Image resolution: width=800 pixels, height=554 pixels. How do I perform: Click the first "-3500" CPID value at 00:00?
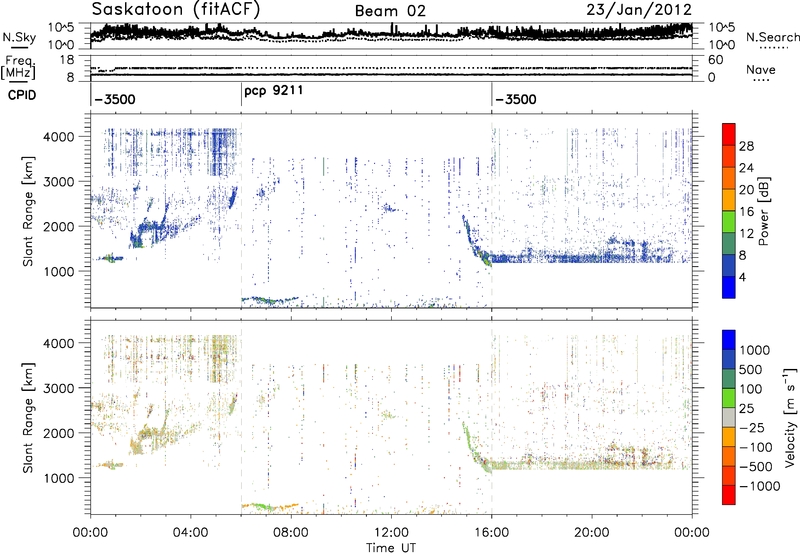coord(115,99)
